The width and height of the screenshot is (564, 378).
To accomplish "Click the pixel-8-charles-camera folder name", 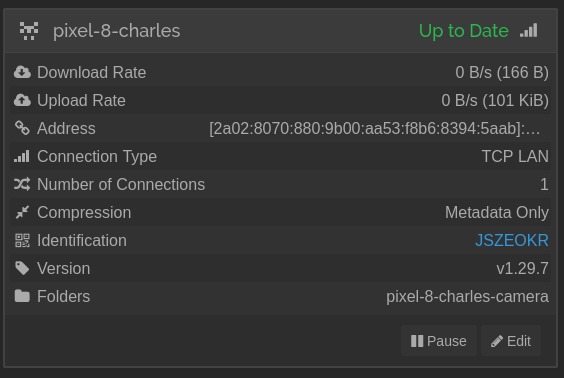I will pyautogui.click(x=467, y=297).
